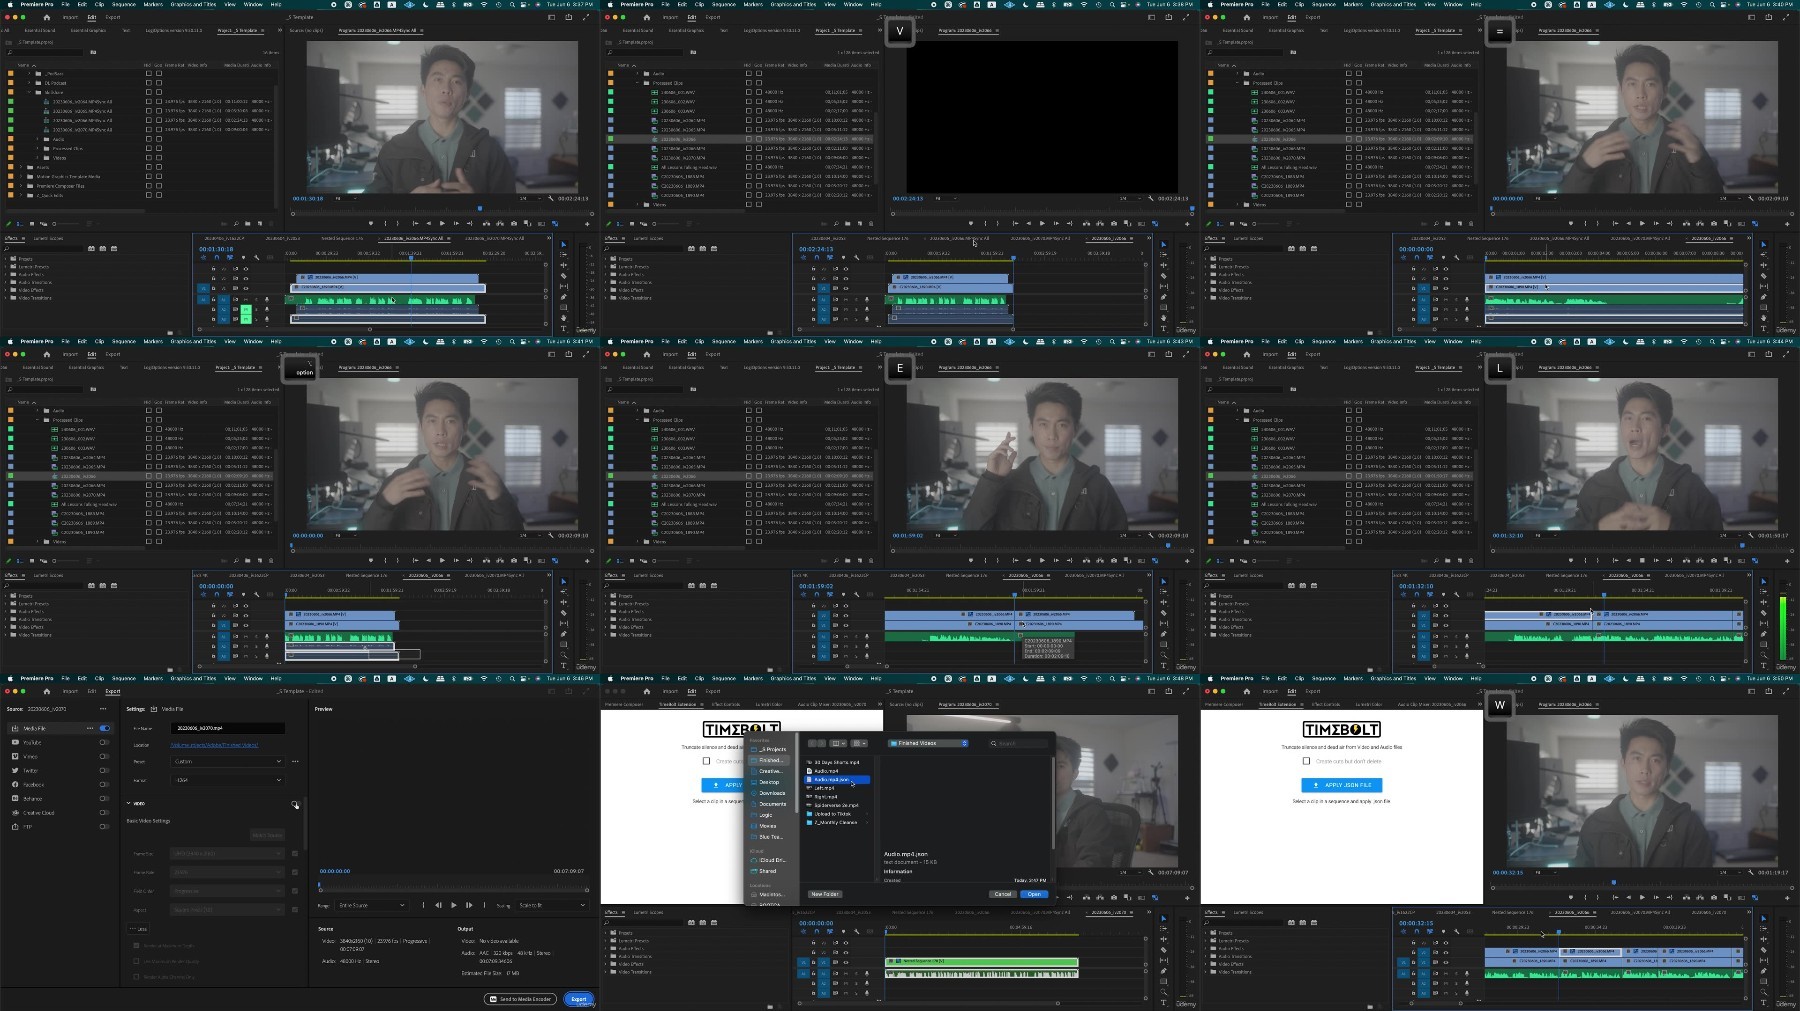
Task: Enable the Creative Cloud export toggle
Action: [104, 812]
